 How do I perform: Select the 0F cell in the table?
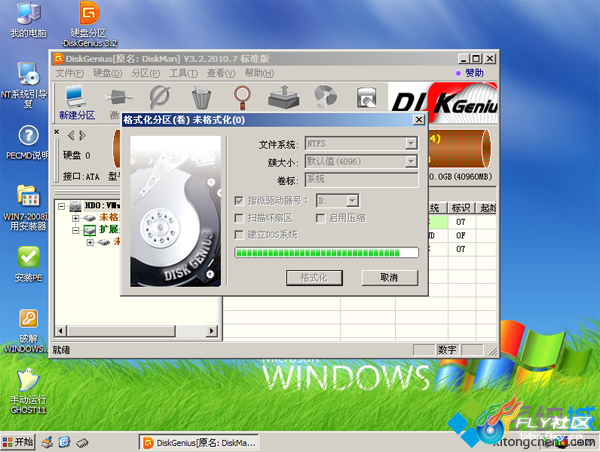(461, 235)
